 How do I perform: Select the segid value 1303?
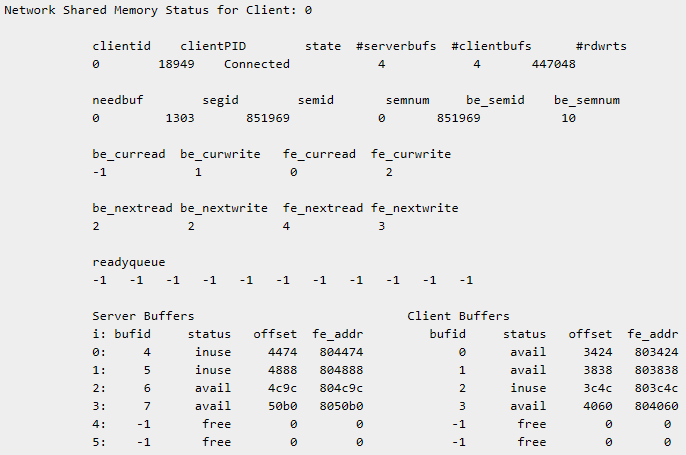181,118
